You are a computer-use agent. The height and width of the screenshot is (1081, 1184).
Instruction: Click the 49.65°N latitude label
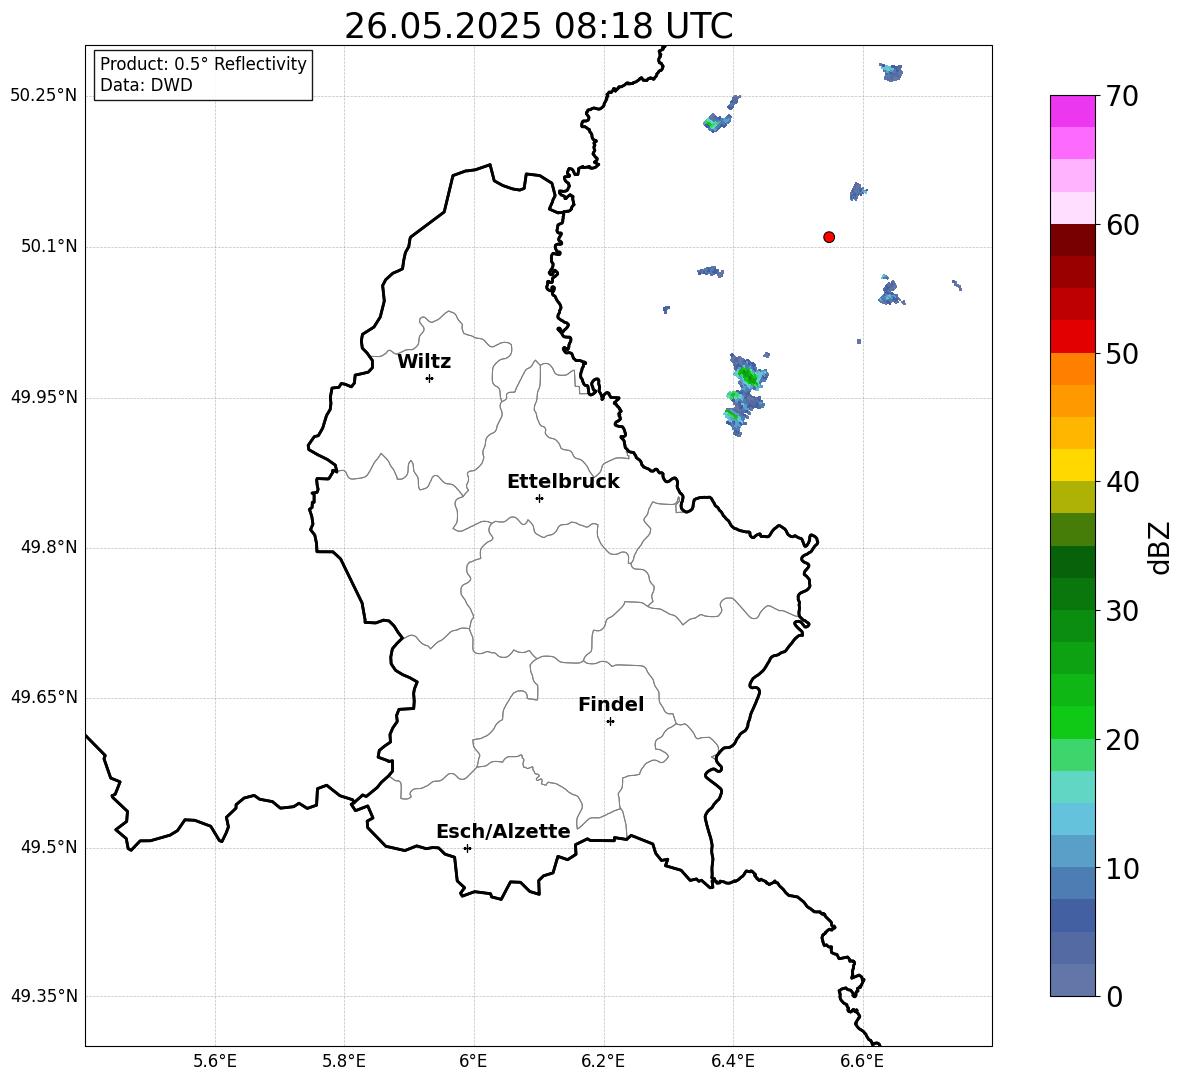[x=43, y=697]
